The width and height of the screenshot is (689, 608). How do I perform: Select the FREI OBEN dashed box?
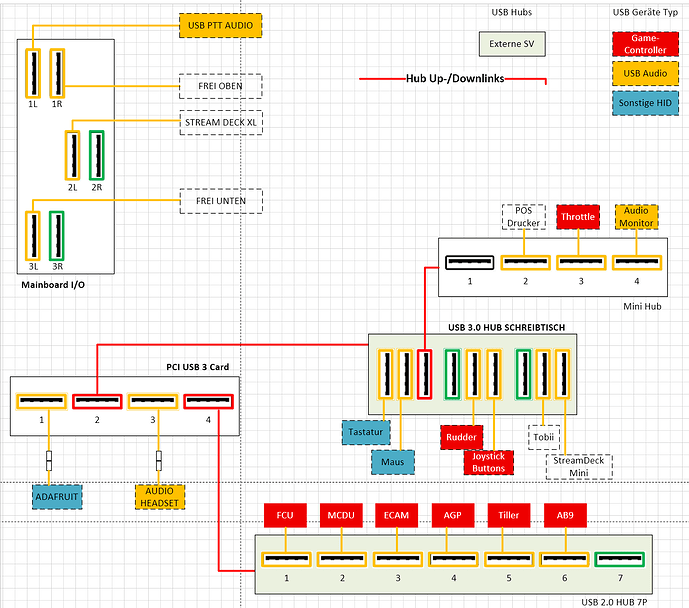[221, 86]
